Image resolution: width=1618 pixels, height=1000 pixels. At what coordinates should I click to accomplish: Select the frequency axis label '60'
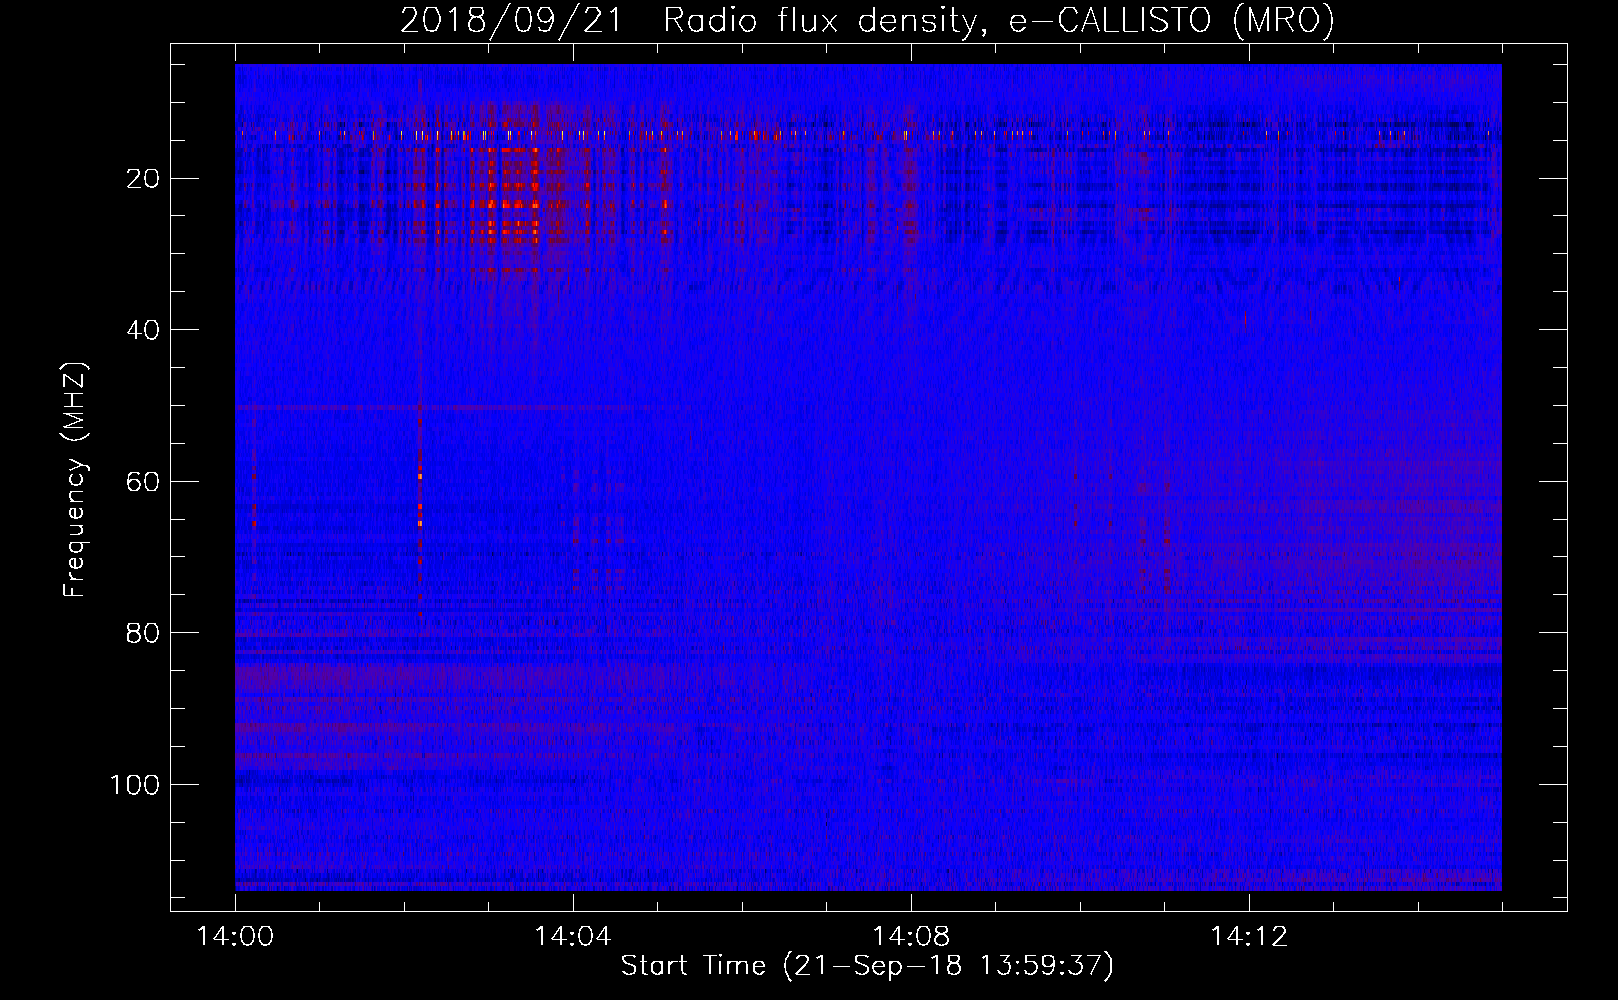tap(144, 482)
